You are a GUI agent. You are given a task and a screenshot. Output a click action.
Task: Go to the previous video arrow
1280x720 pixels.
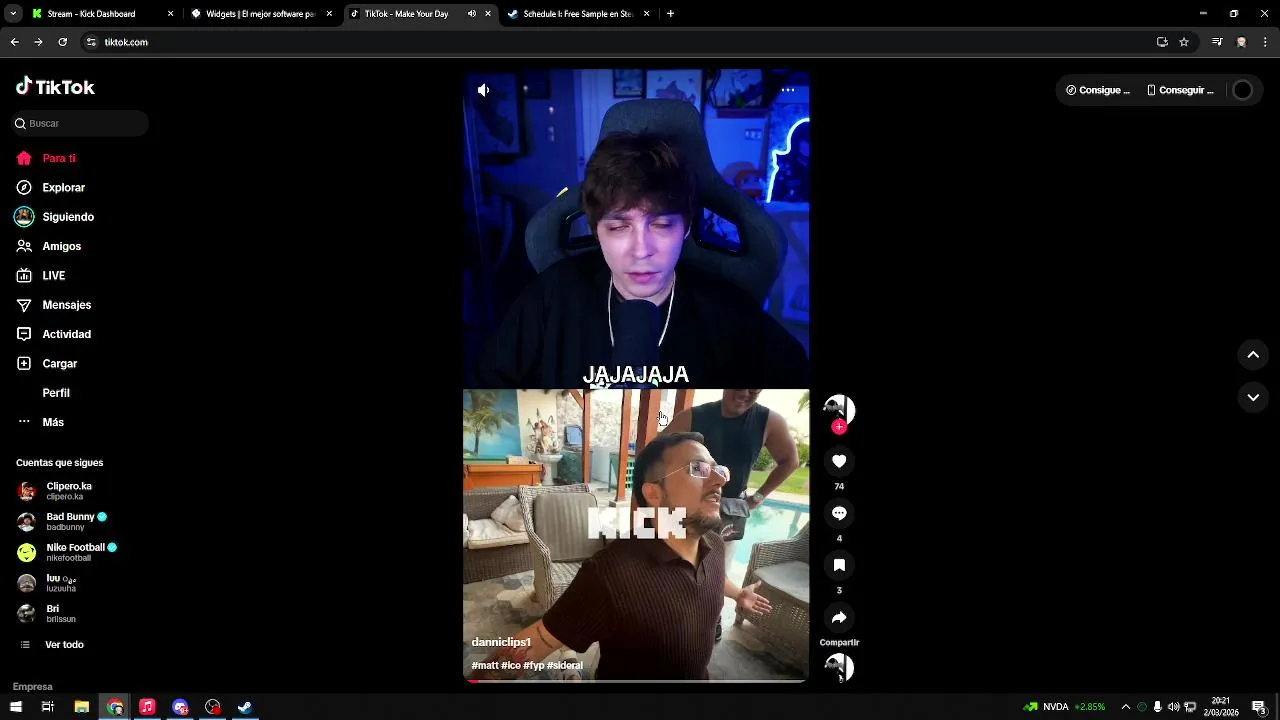(x=1253, y=355)
